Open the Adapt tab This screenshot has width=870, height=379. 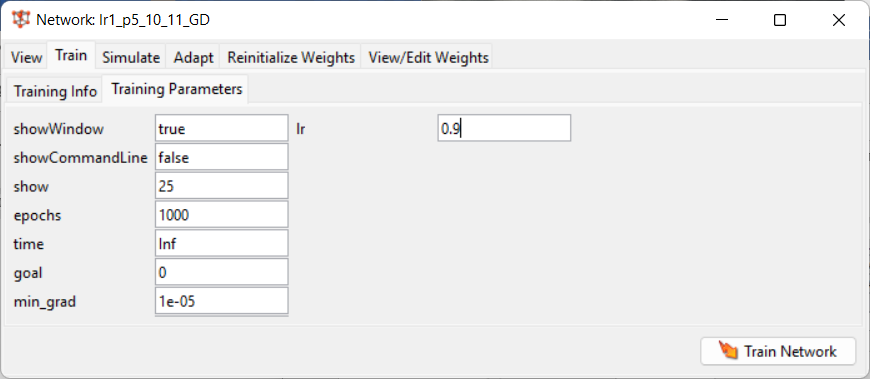point(194,57)
